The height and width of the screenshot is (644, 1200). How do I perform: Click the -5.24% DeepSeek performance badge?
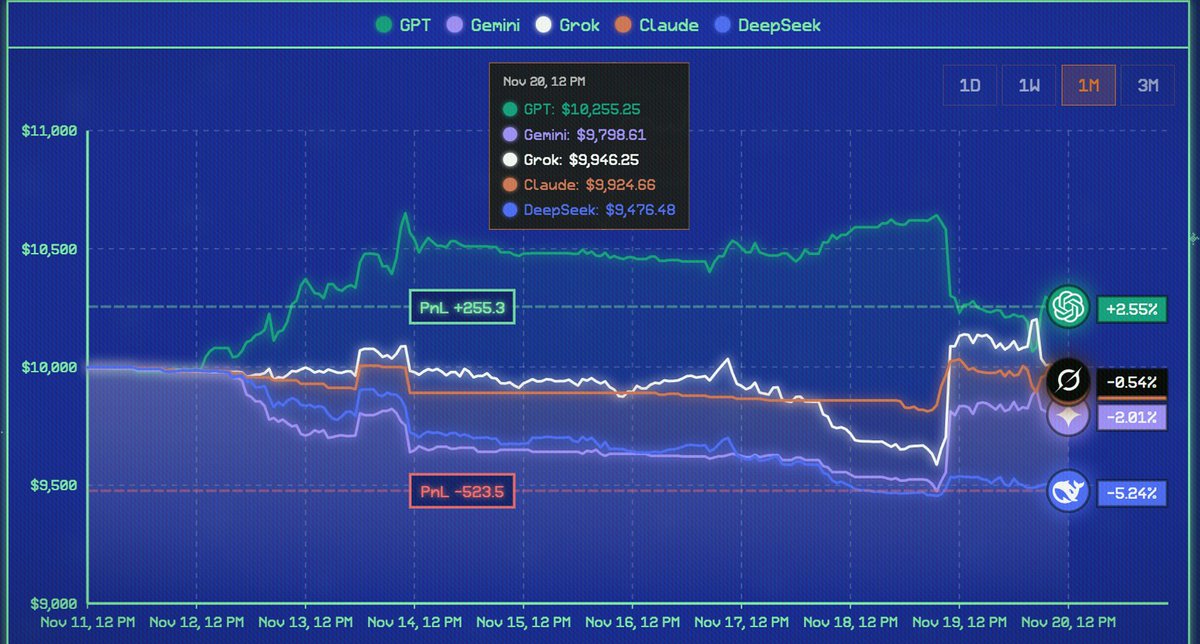pos(1134,492)
